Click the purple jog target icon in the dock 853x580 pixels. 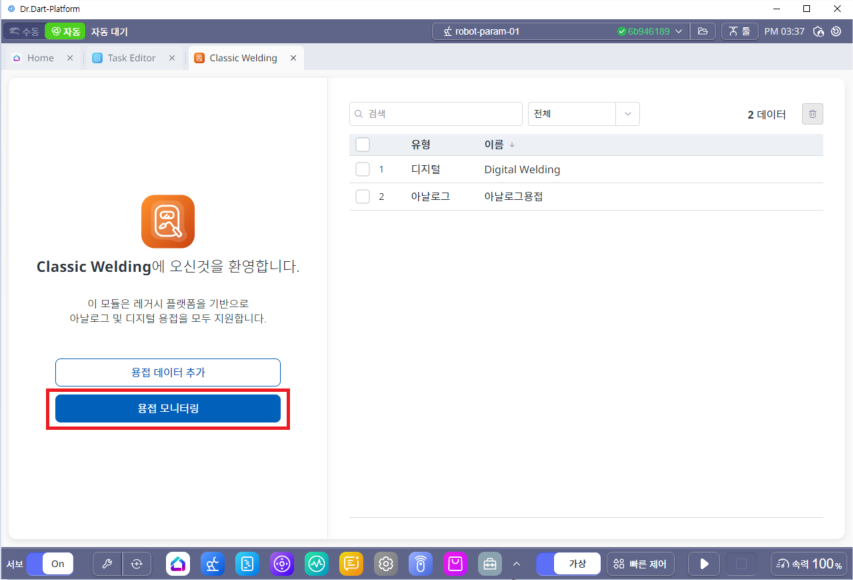pyautogui.click(x=282, y=564)
